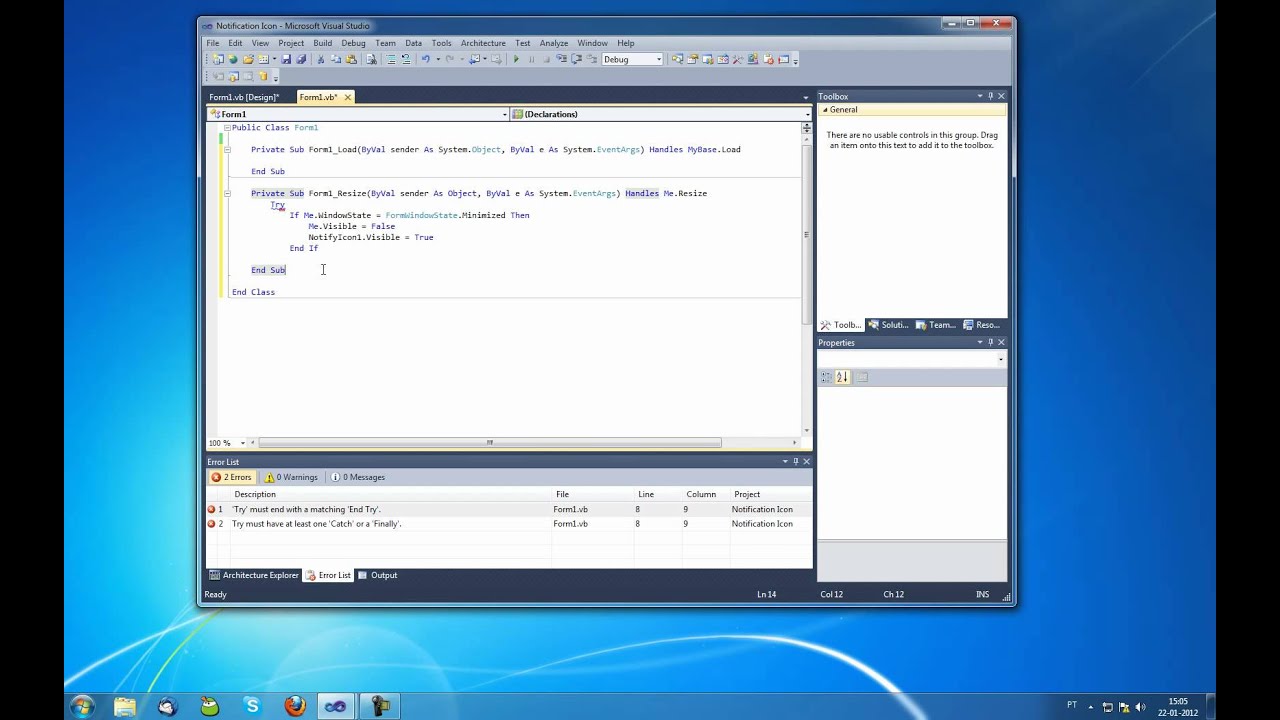Collapse the Form1_Load sub outline
The width and height of the screenshot is (1280, 720).
(x=227, y=150)
